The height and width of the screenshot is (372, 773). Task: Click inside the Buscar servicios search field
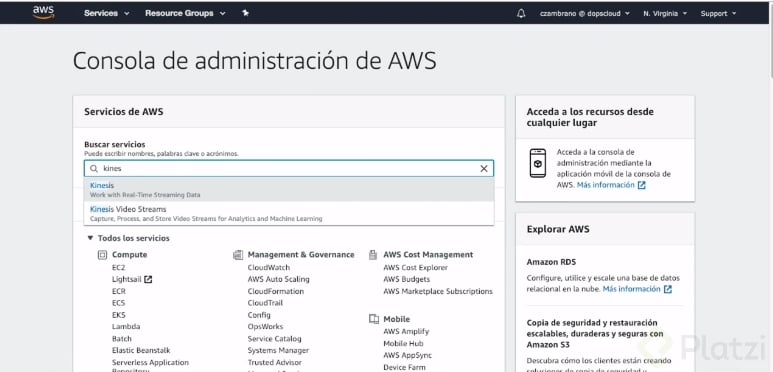pos(289,169)
